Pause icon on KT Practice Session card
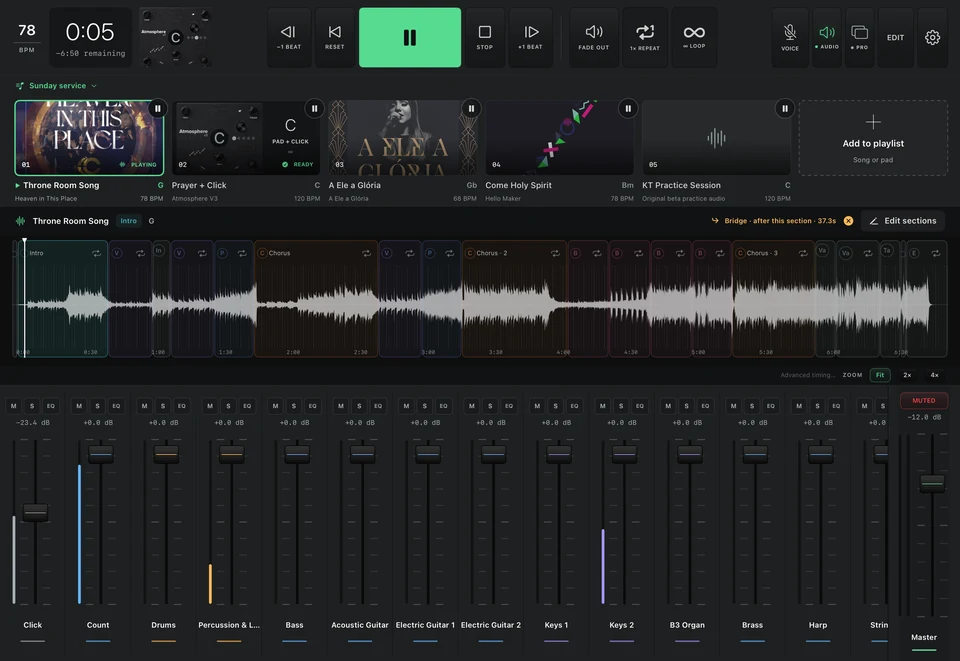 tap(784, 108)
